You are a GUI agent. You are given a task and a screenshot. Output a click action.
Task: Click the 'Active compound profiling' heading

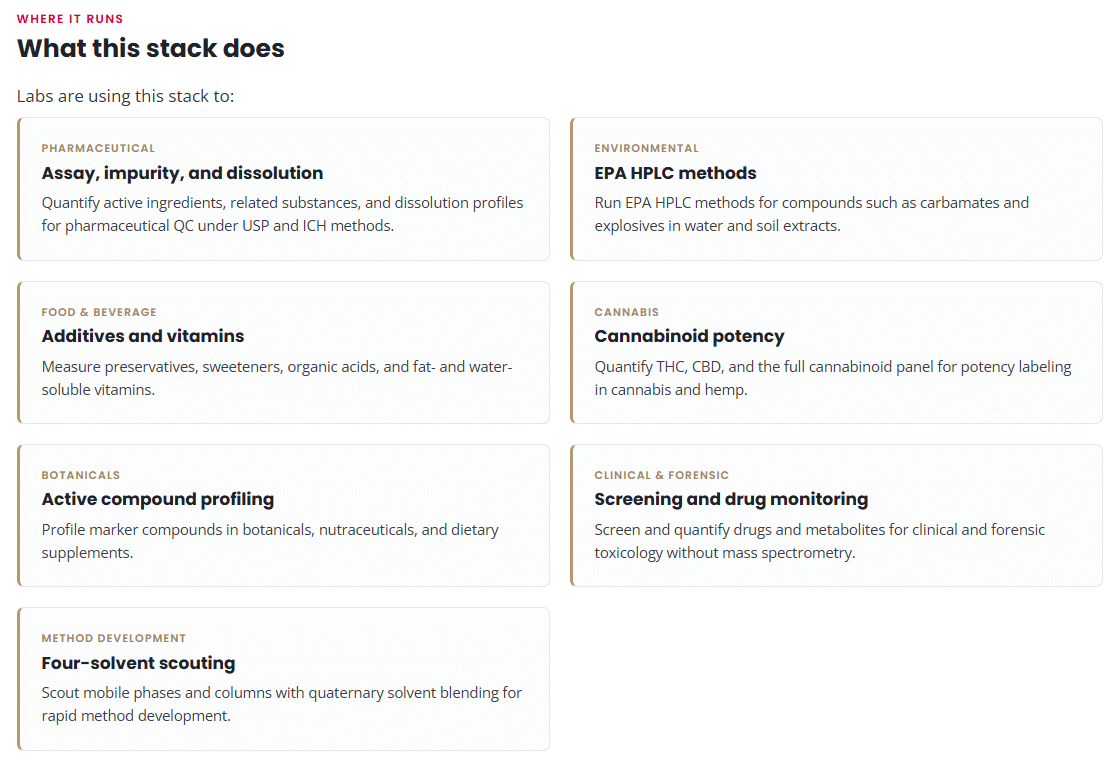point(158,499)
